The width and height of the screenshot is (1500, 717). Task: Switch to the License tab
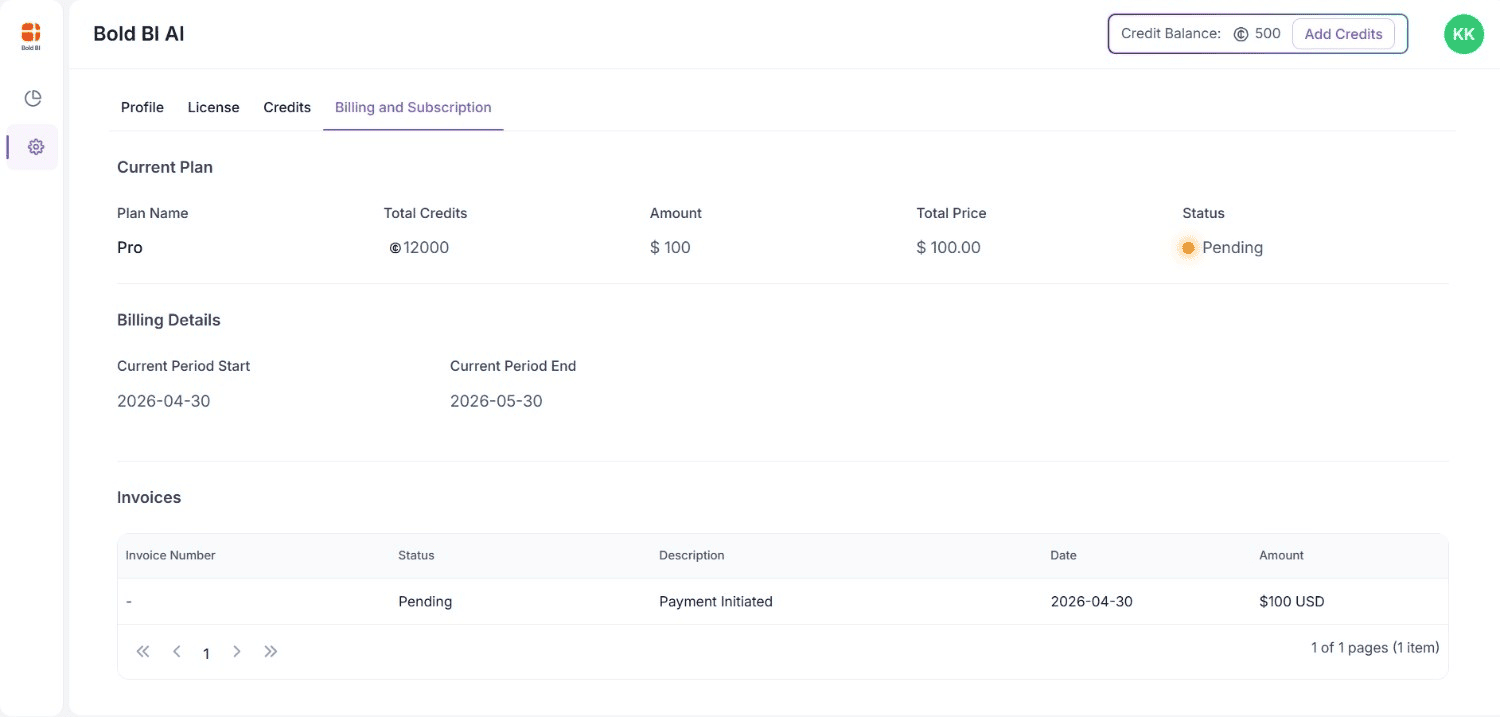point(213,107)
